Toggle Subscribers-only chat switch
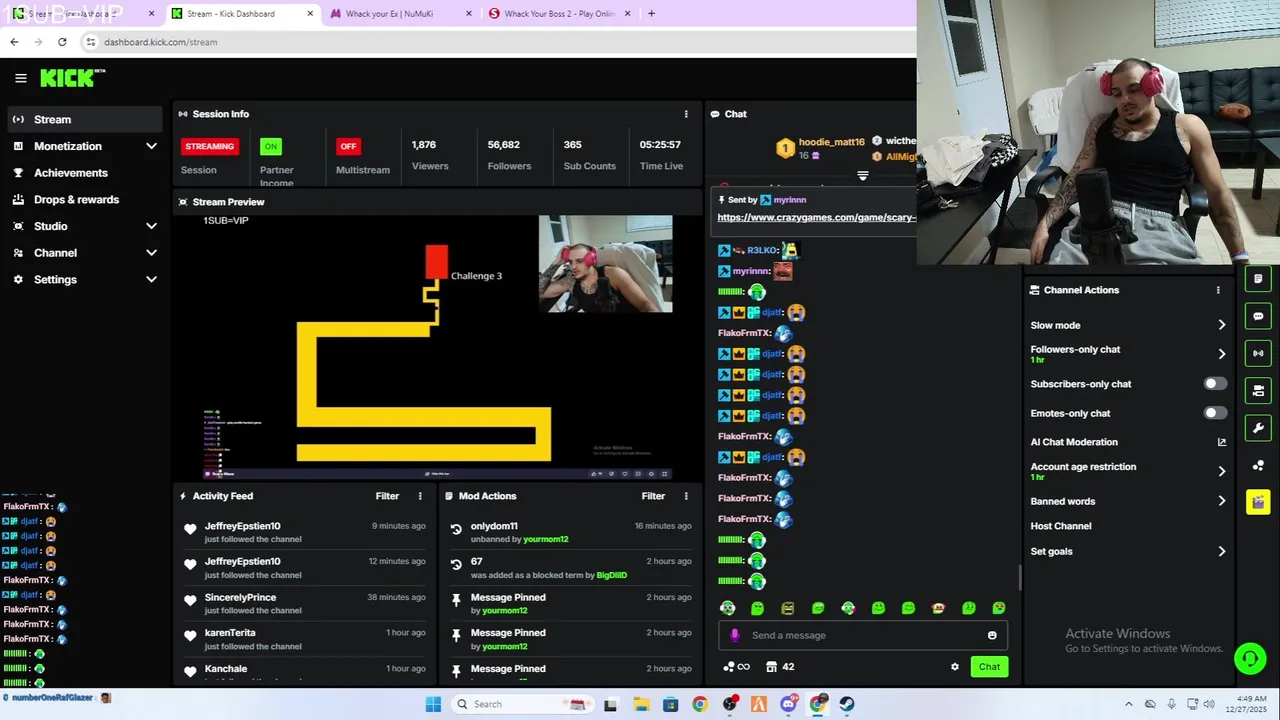The image size is (1280, 720). coord(1215,384)
